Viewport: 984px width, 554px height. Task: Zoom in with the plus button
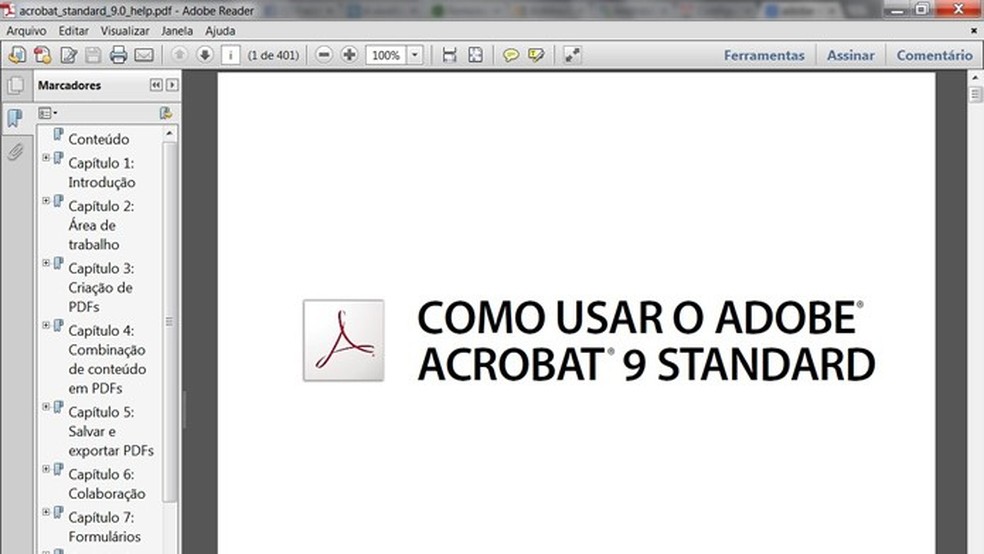(x=350, y=55)
